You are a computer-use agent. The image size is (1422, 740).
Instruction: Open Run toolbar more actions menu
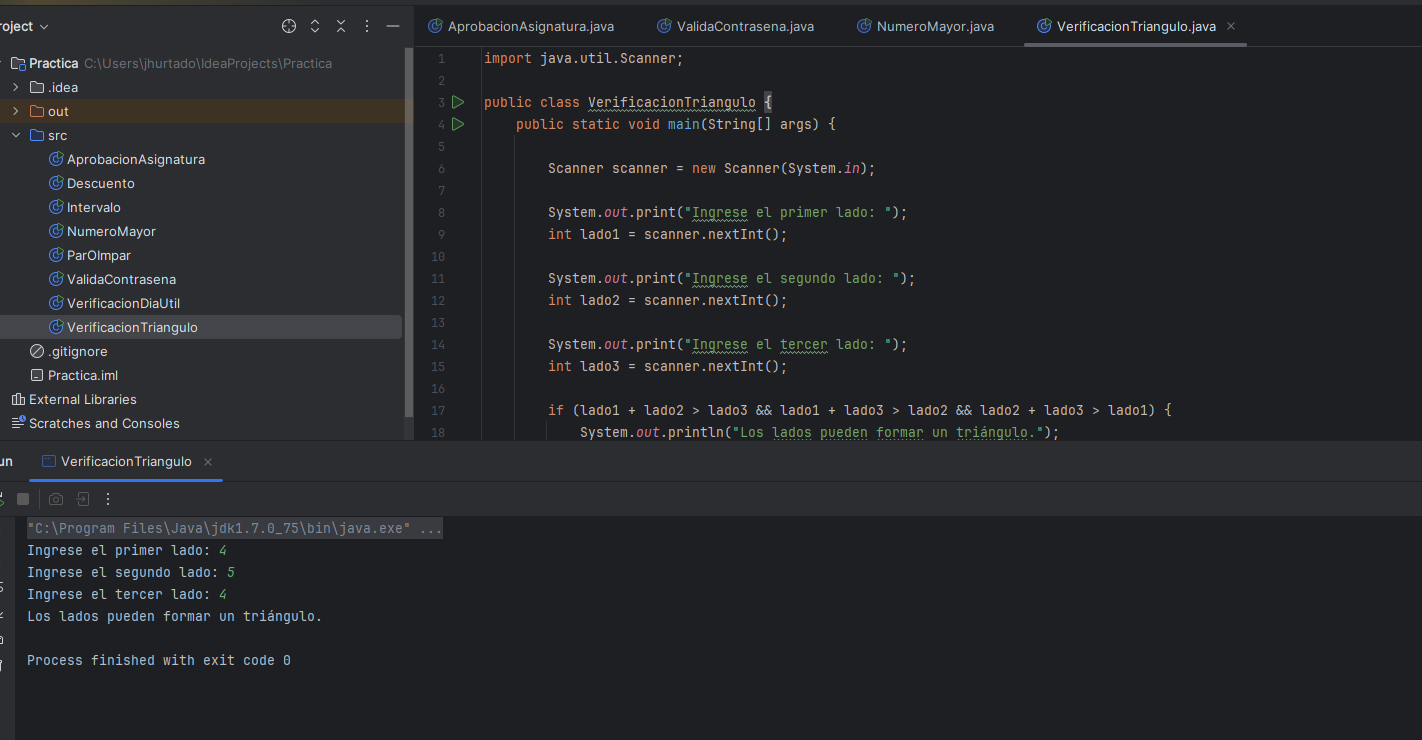click(108, 499)
